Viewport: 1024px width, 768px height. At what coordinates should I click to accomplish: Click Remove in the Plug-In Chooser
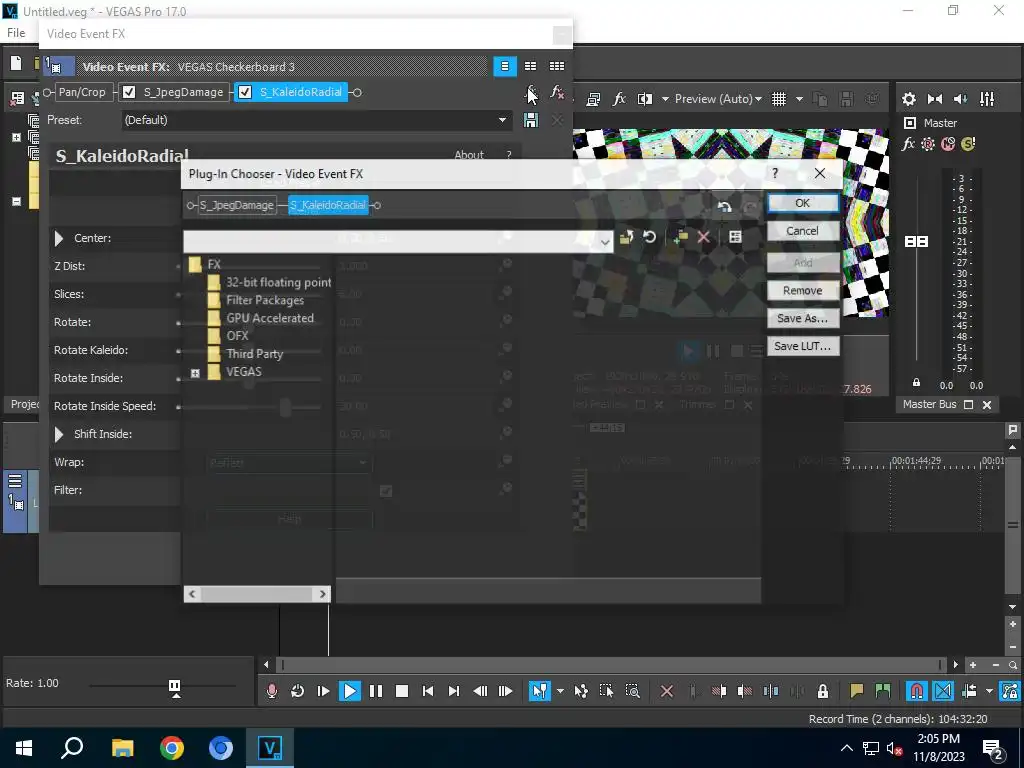coord(803,291)
